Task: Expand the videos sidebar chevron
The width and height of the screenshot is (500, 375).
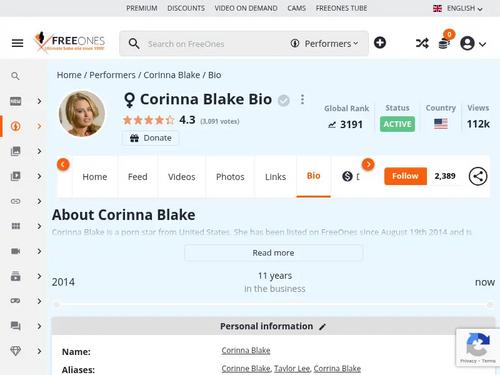Action: pyautogui.click(x=39, y=176)
